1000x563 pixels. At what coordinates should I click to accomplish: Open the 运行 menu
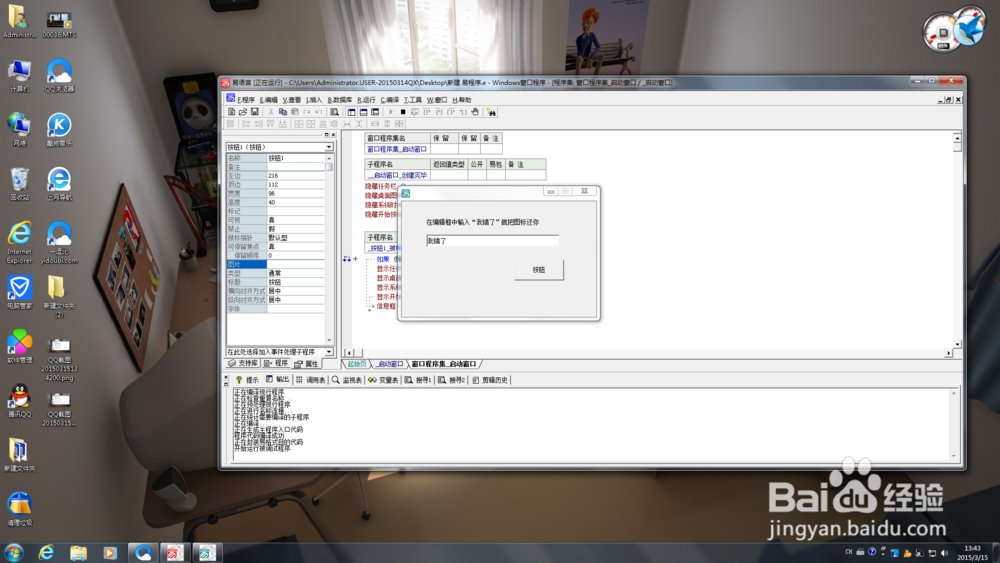[x=366, y=99]
